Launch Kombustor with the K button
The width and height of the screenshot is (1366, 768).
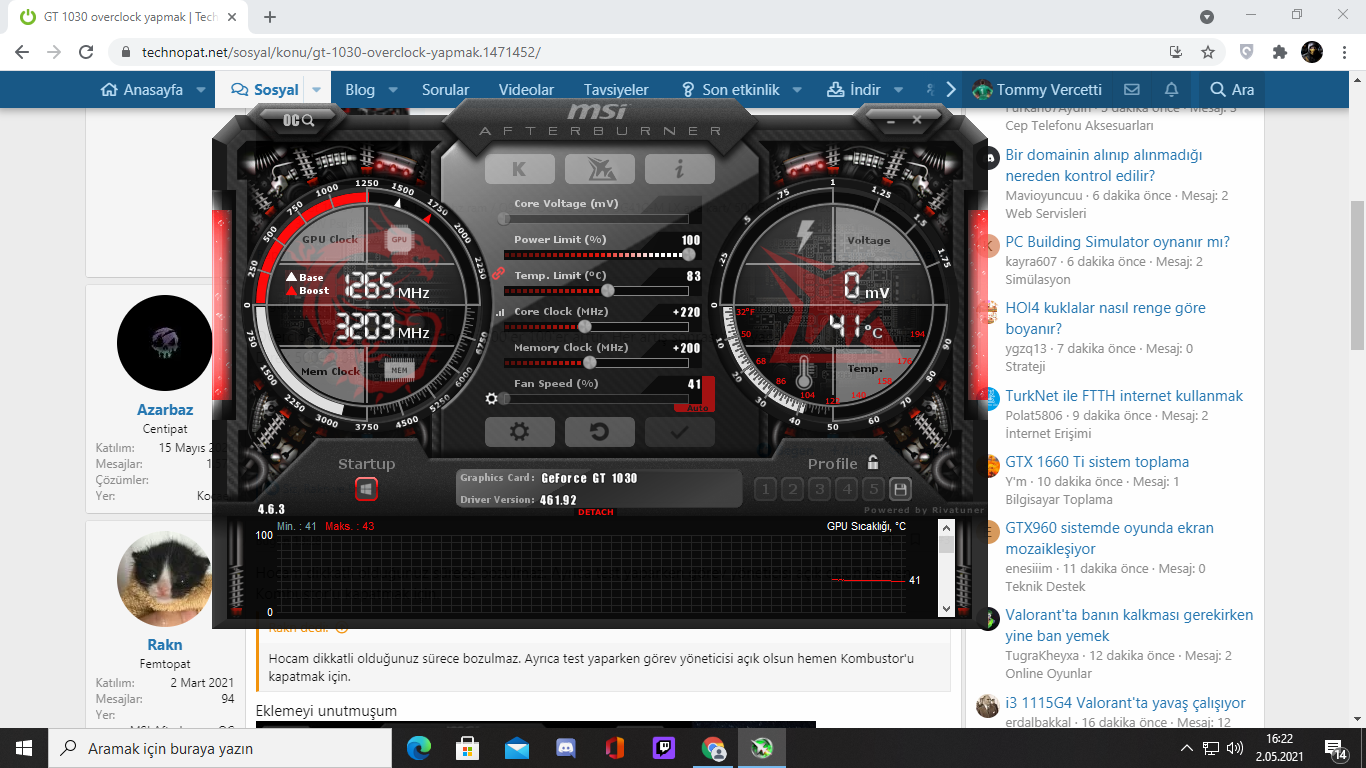click(x=519, y=169)
